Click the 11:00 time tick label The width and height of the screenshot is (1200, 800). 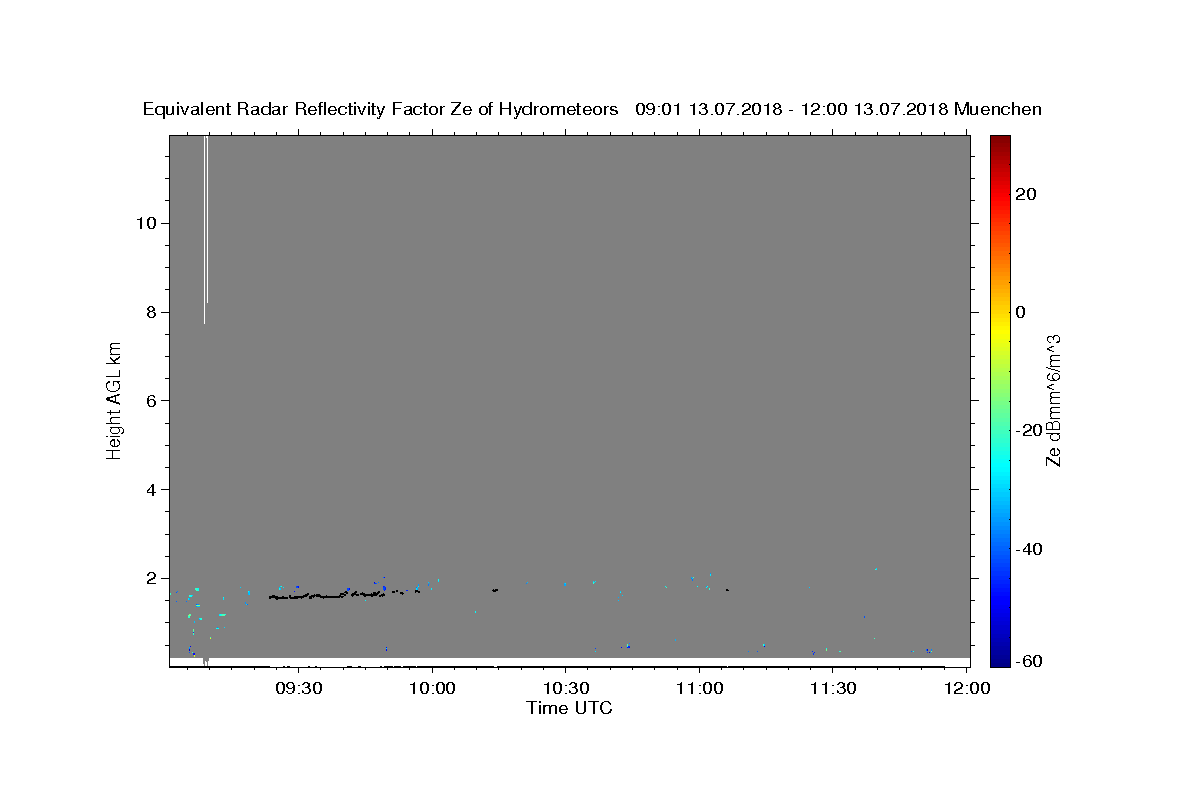click(699, 688)
